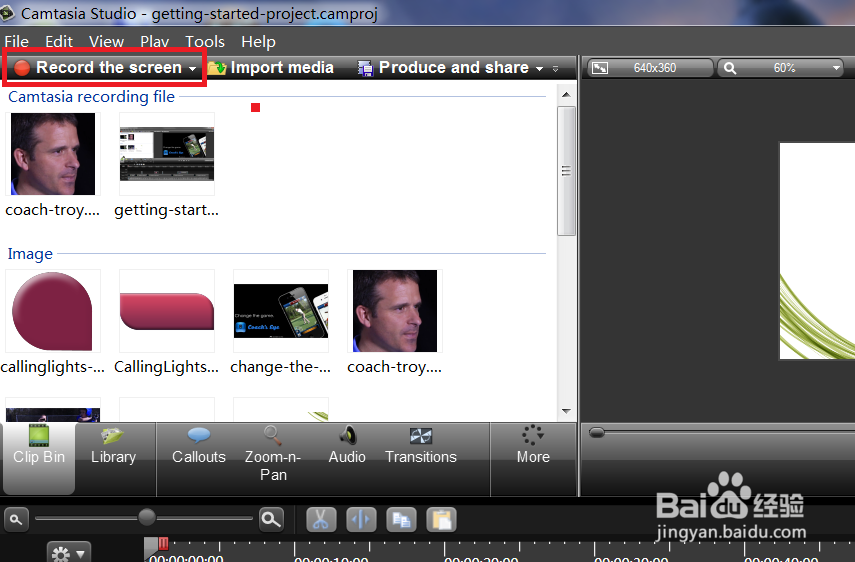Click the Image section header

pyautogui.click(x=30, y=254)
